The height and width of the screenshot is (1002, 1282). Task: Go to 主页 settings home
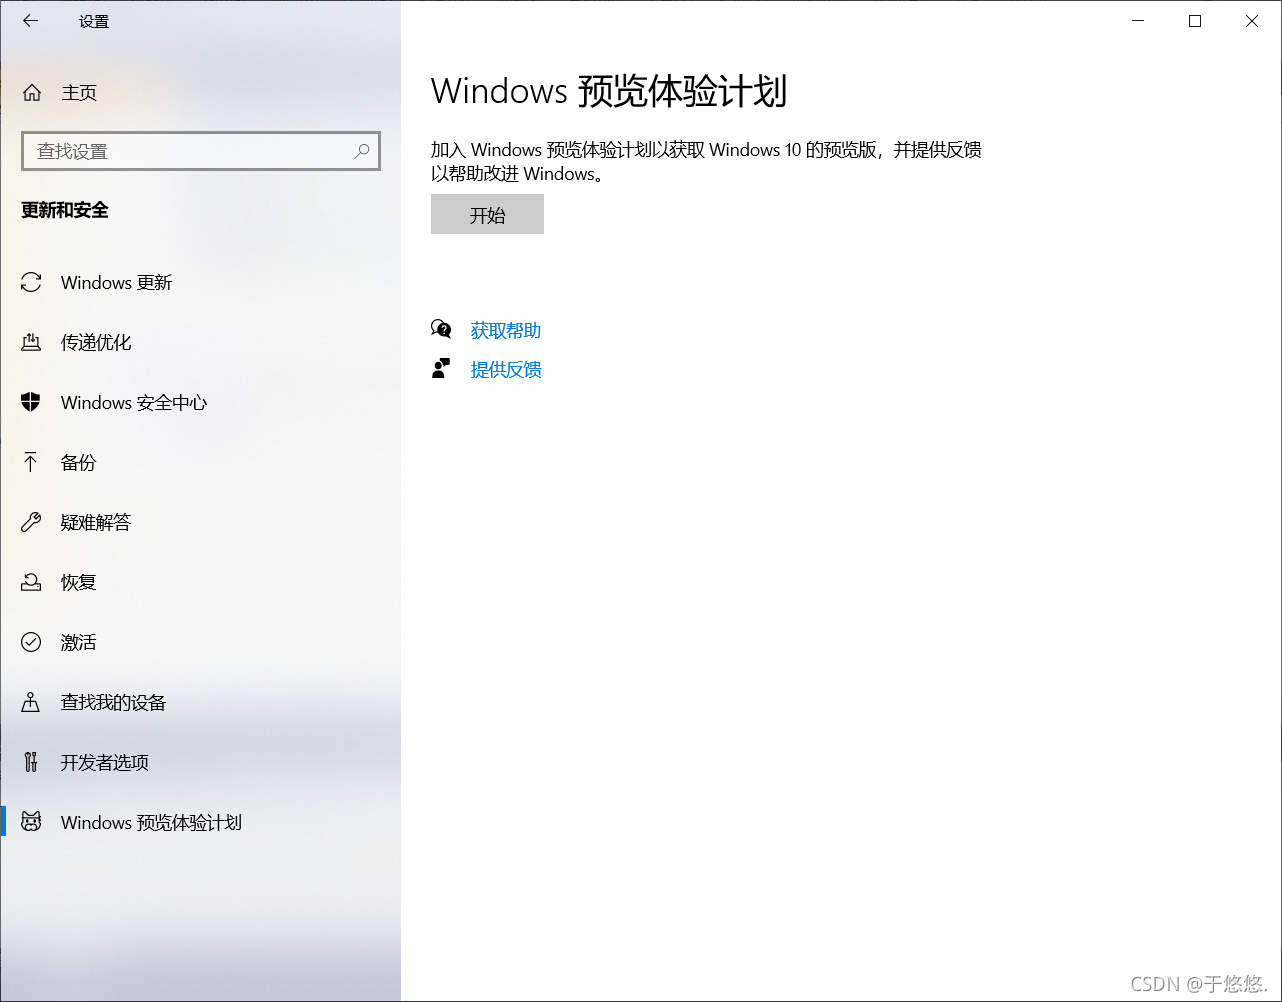(x=200, y=93)
